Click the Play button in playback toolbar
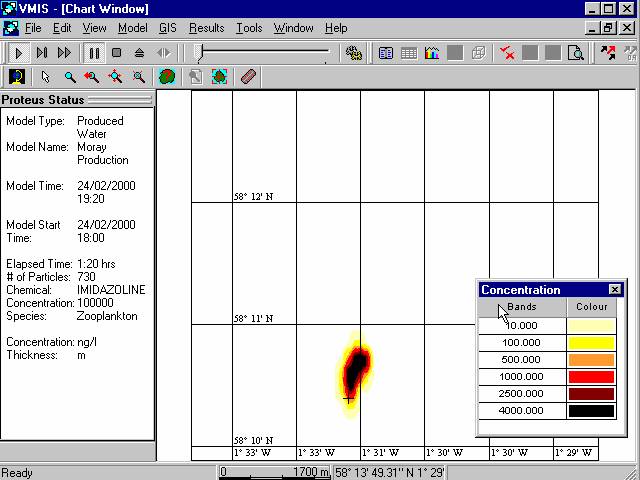Image resolution: width=640 pixels, height=480 pixels. (x=19, y=53)
